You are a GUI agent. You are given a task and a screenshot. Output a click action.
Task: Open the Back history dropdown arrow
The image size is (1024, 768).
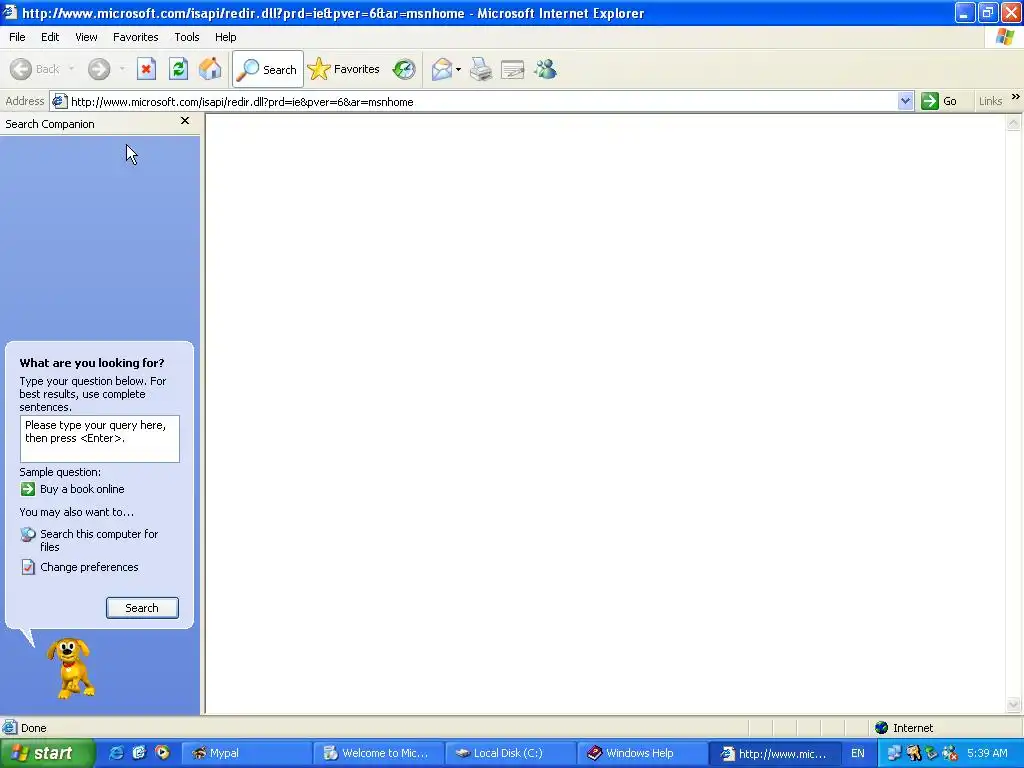(71, 69)
